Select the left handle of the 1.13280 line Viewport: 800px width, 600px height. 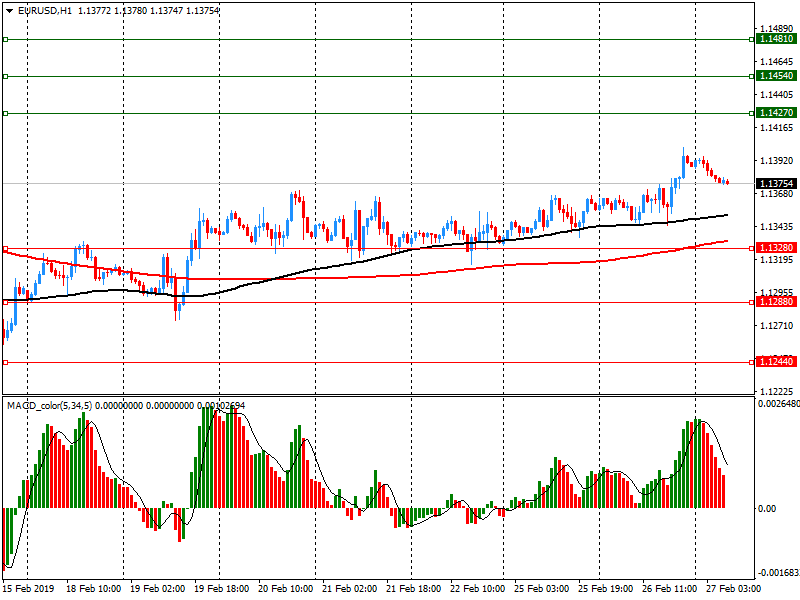tap(5, 248)
